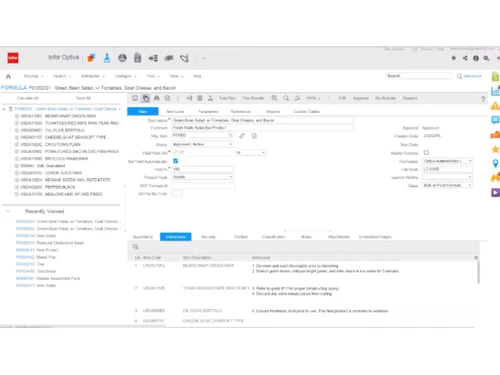Click the Approval toolbar button

(361, 98)
